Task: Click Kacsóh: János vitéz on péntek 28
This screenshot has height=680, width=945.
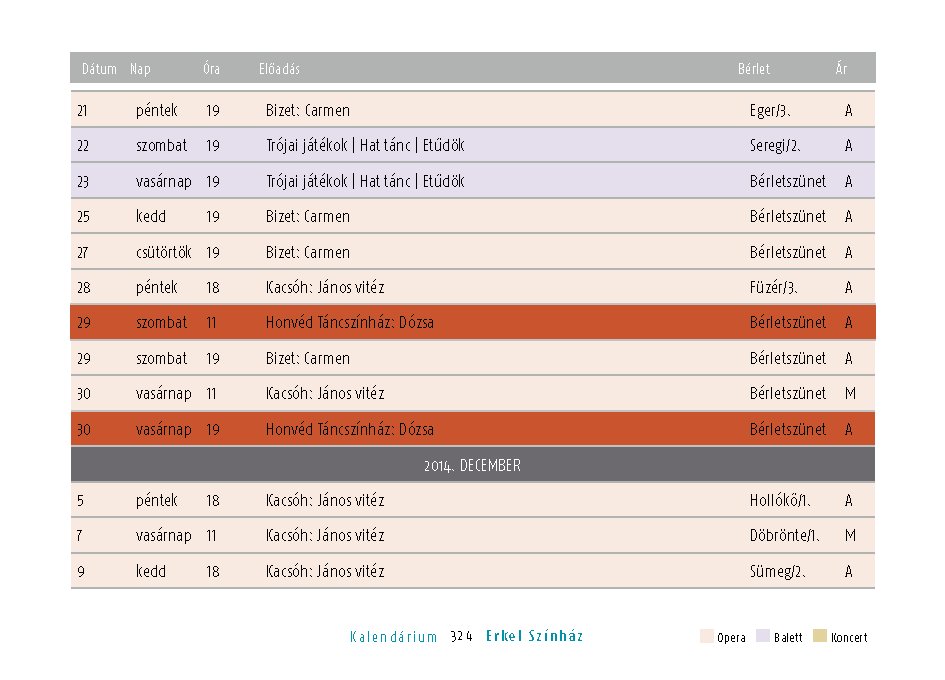Action: coord(325,287)
